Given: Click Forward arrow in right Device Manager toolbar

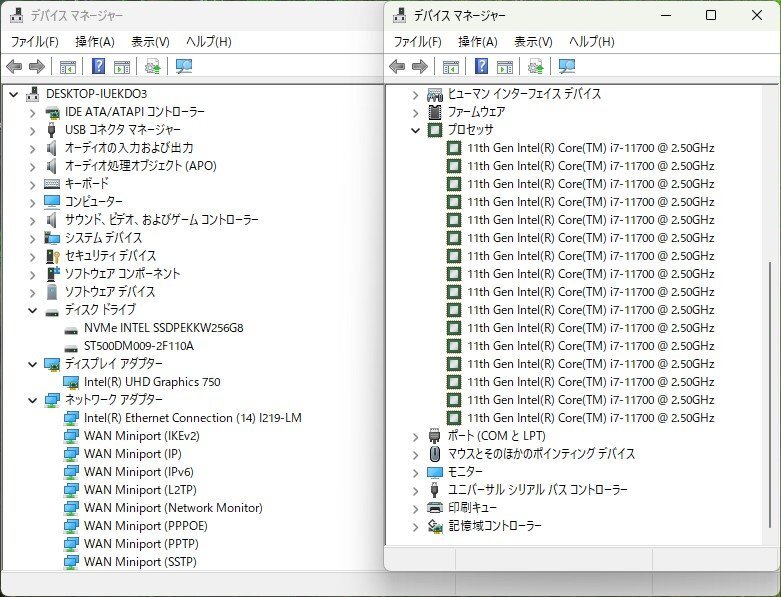Looking at the screenshot, I should 420,66.
